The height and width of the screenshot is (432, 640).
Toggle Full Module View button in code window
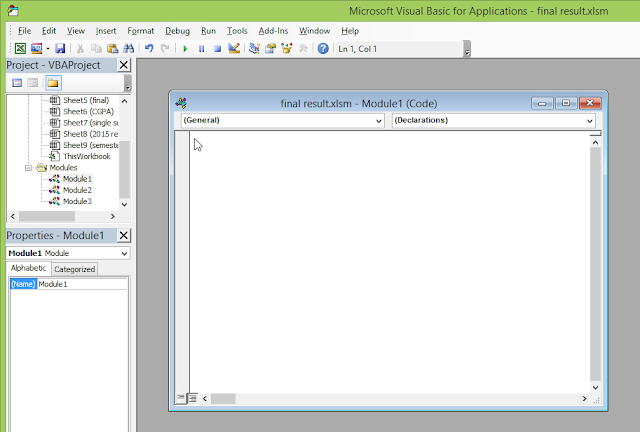(x=193, y=398)
